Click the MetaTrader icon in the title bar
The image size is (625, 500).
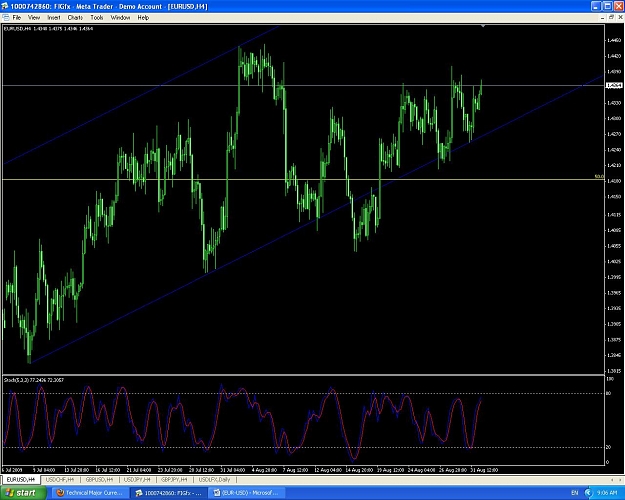click(x=5, y=6)
